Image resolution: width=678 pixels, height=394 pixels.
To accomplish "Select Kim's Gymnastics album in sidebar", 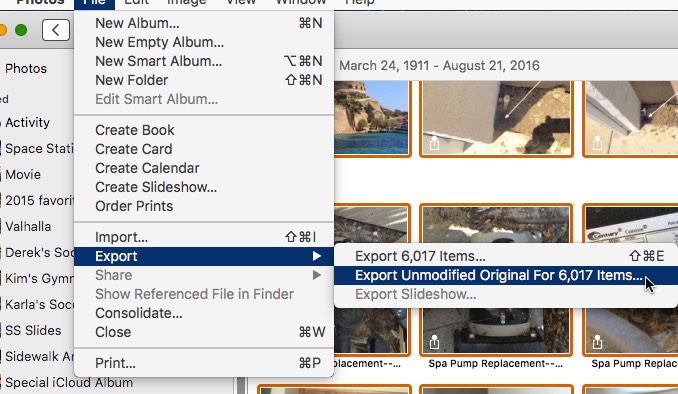I will point(39,278).
